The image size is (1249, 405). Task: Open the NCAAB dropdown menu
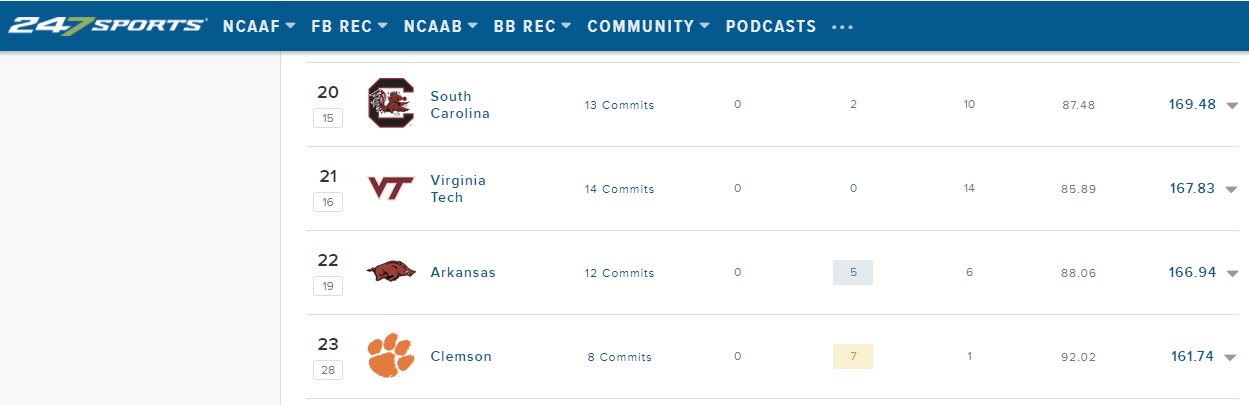440,27
